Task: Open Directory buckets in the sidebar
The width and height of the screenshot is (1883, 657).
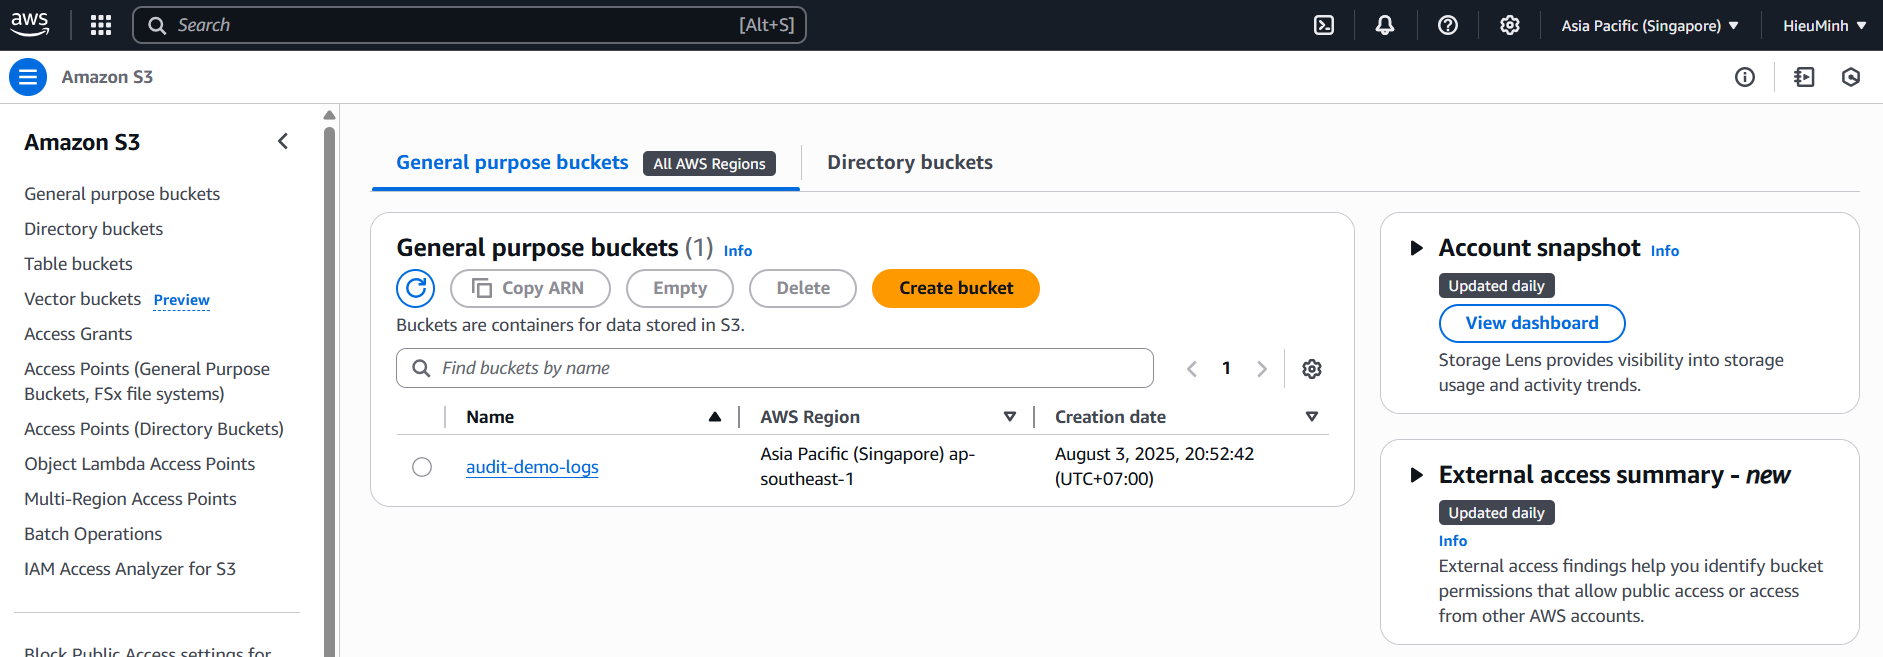Action: point(94,229)
